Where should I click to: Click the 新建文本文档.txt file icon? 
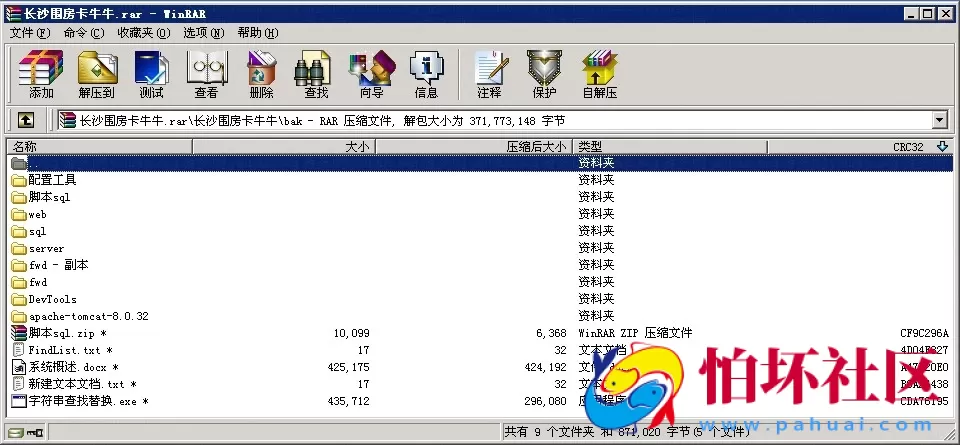point(19,384)
